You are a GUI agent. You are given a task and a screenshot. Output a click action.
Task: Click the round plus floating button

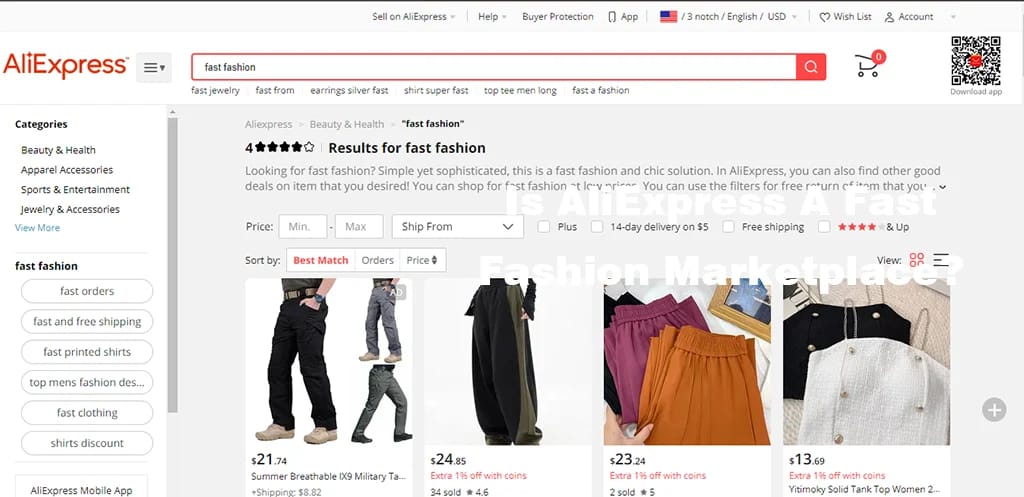pyautogui.click(x=994, y=409)
